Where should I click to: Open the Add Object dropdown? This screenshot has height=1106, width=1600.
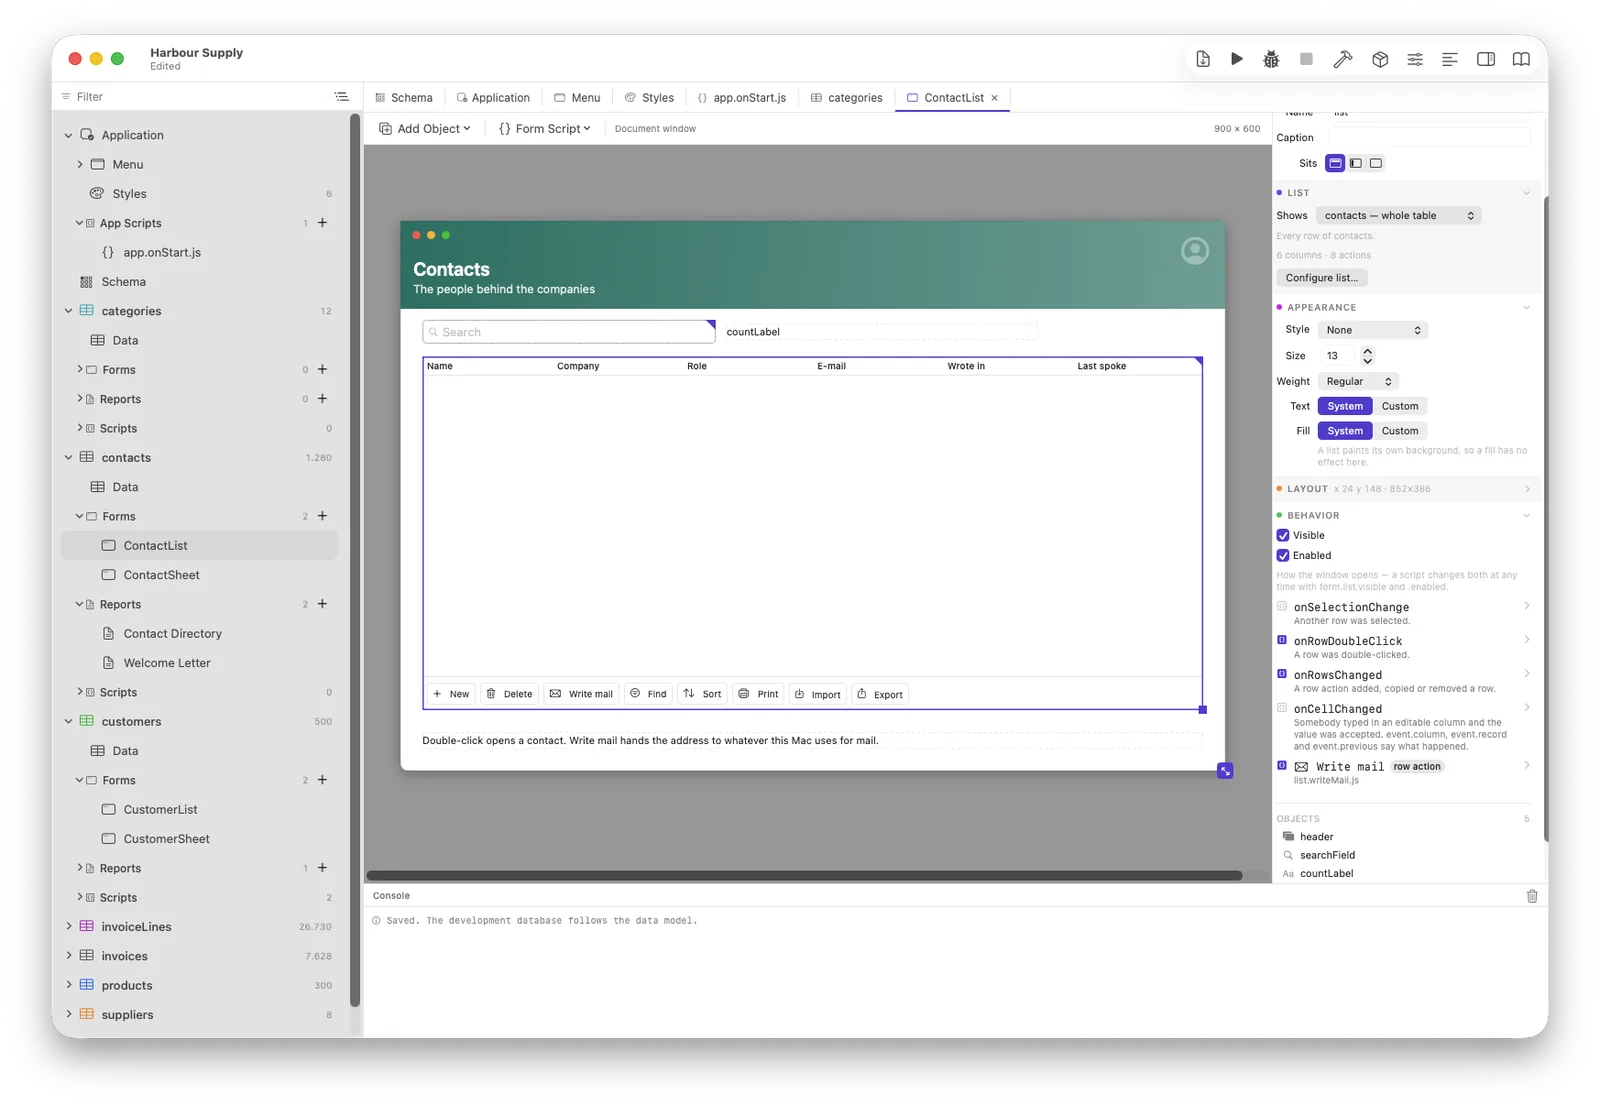click(425, 129)
